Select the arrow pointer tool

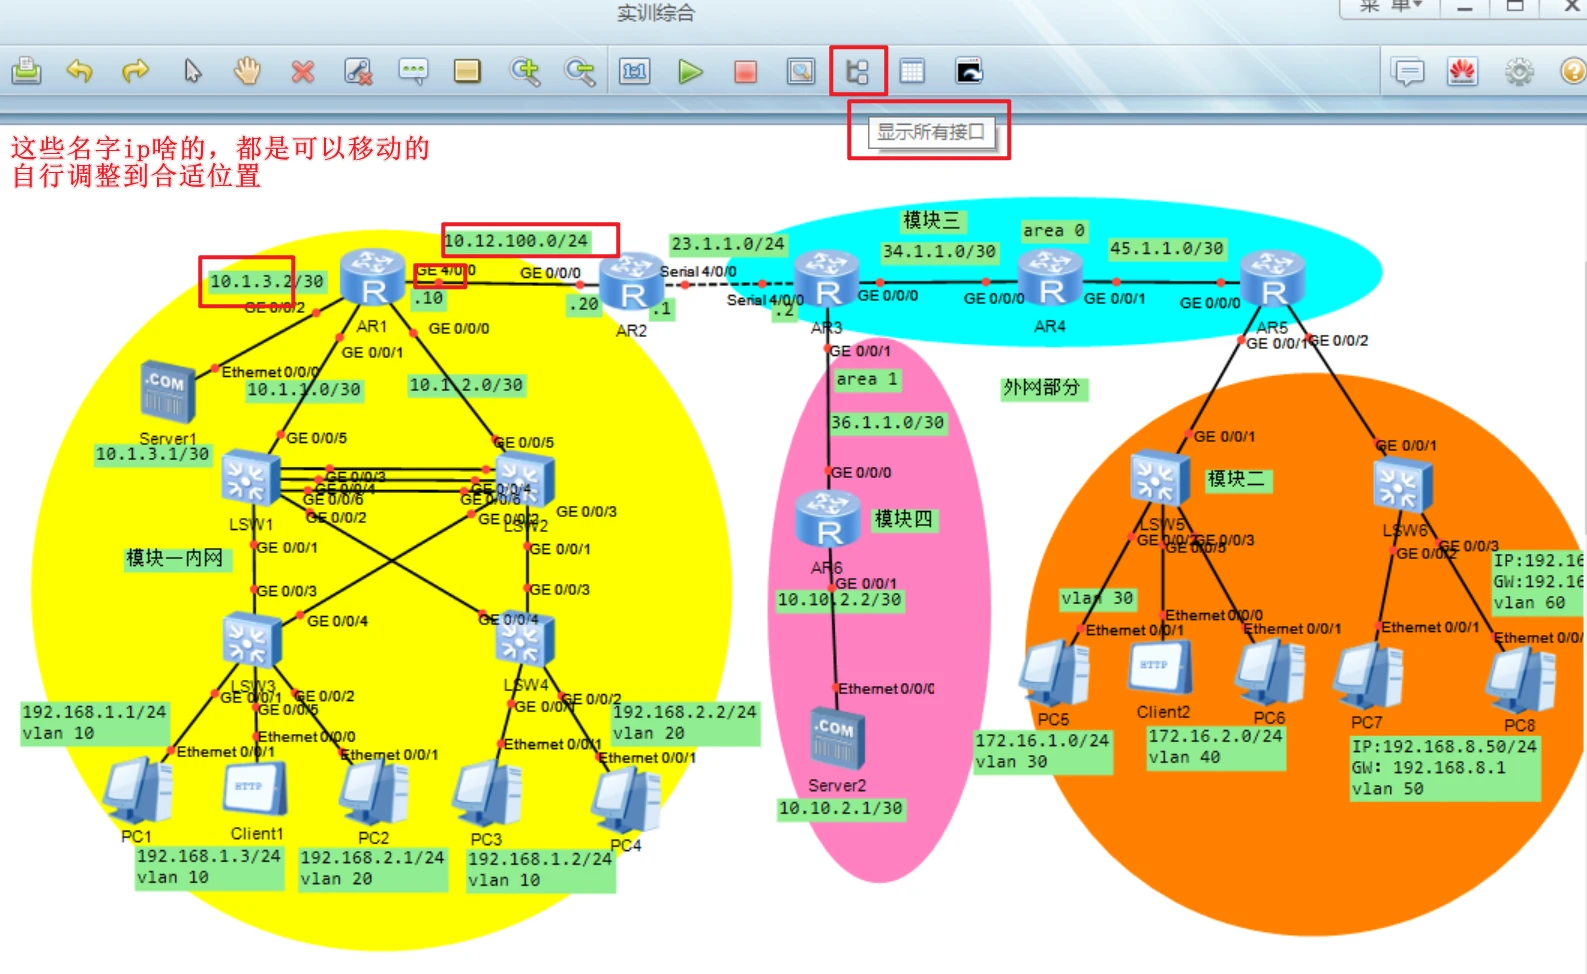(x=192, y=71)
